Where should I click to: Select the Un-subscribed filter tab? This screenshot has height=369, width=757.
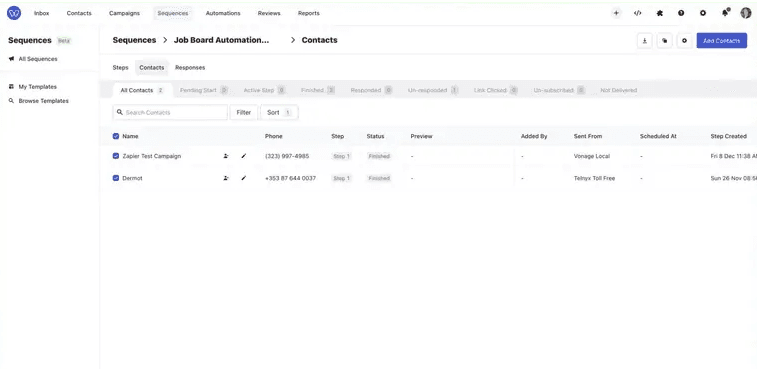559,90
